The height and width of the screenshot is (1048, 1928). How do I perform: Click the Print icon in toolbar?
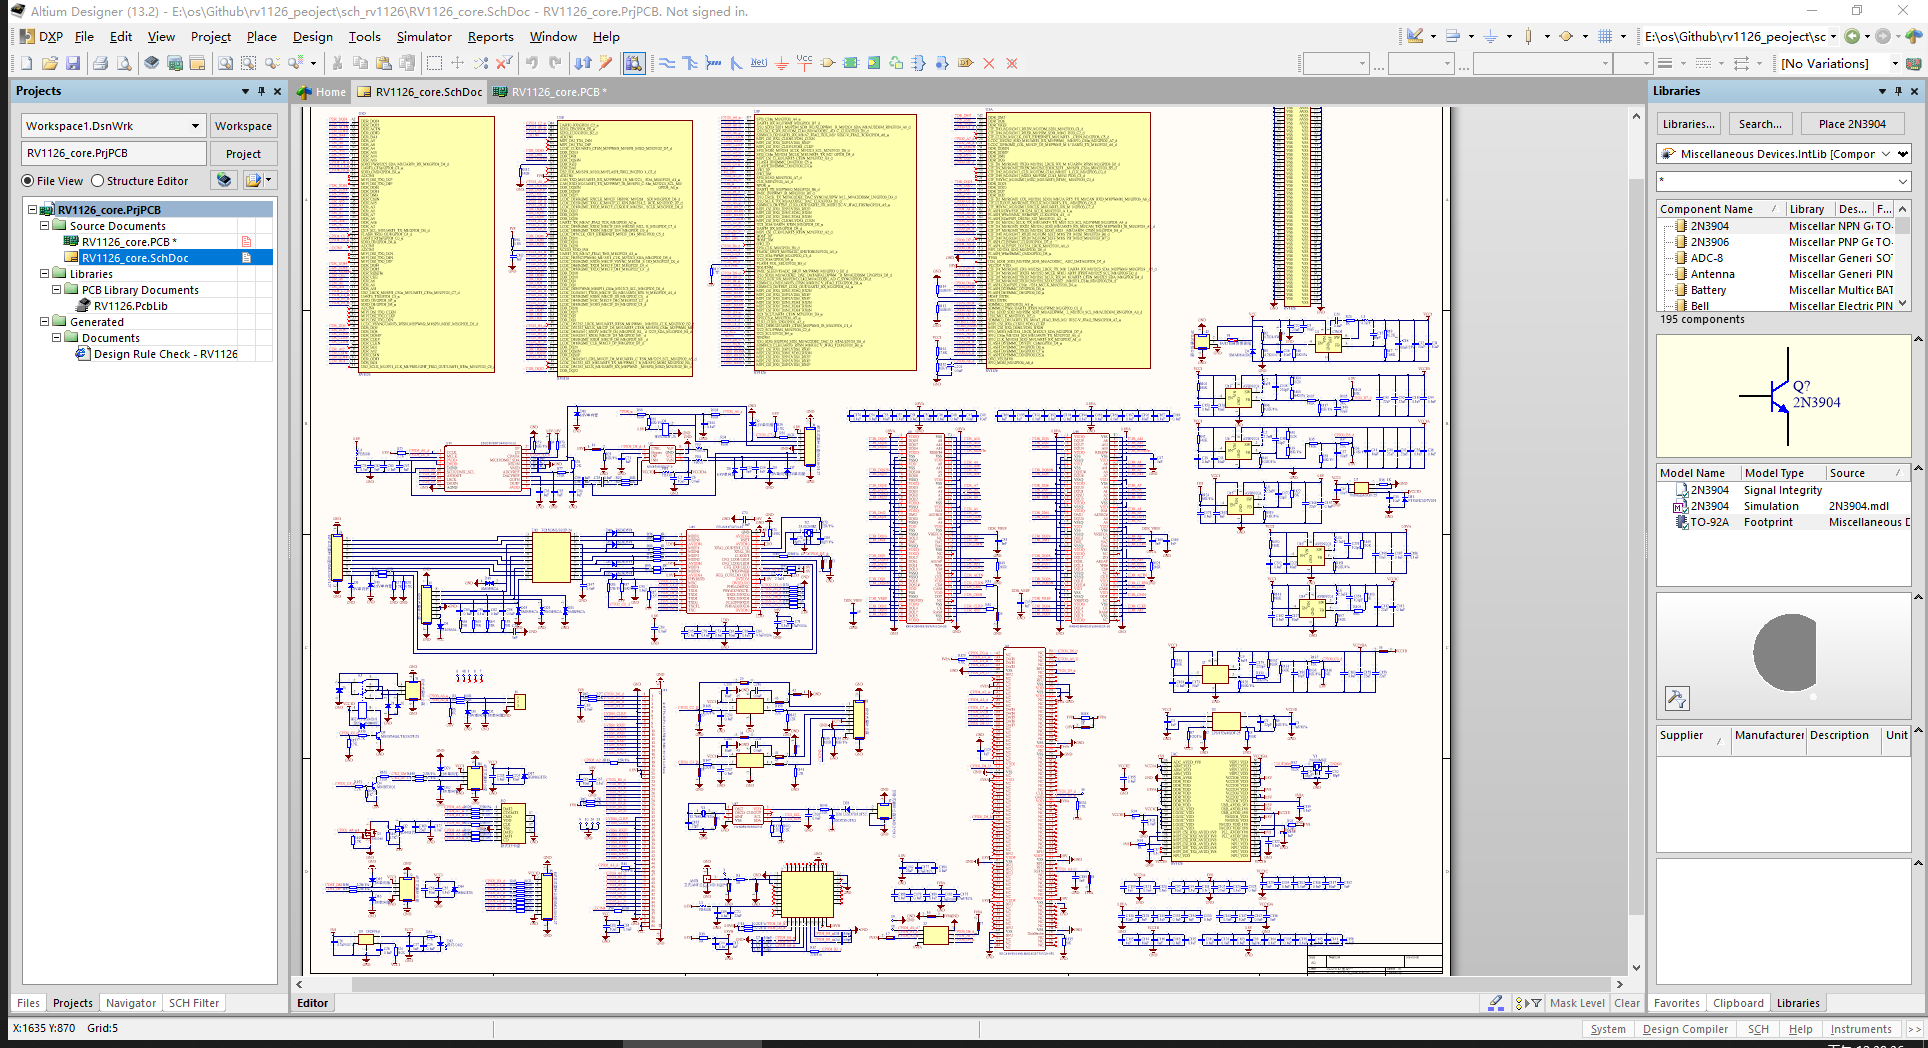point(100,63)
